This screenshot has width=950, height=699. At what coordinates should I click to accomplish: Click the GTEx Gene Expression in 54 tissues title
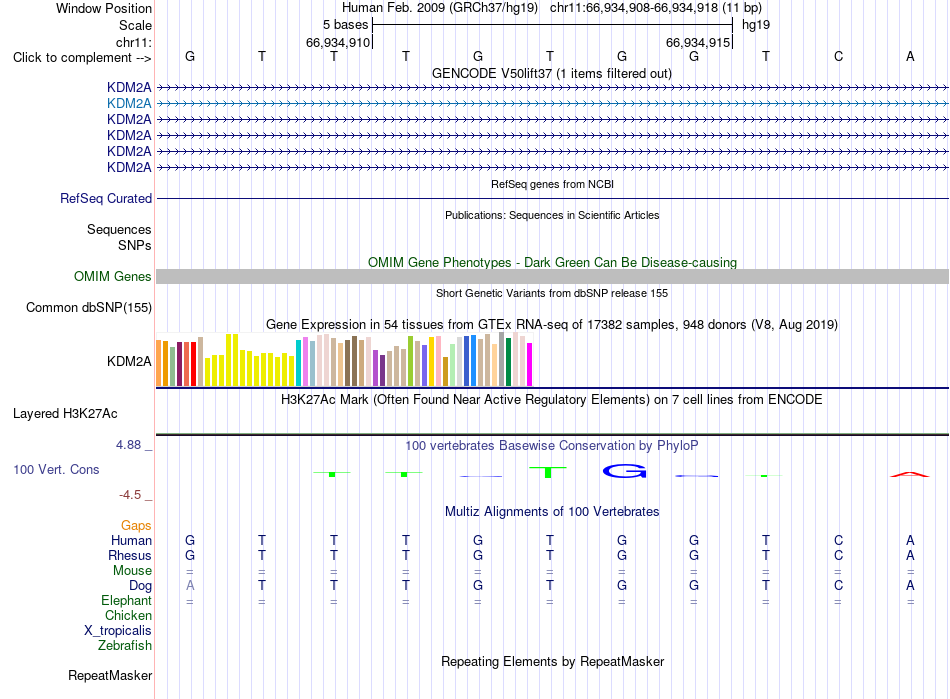click(x=552, y=325)
